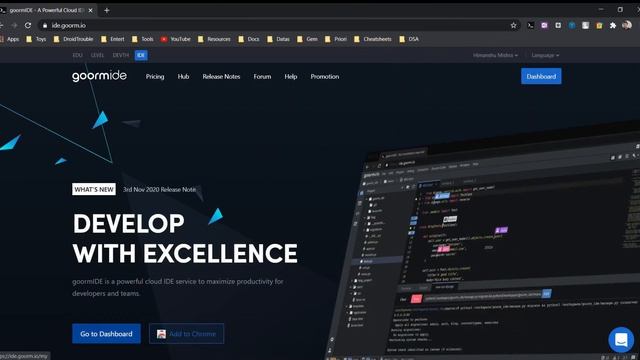
Task: Open the Help page
Action: [x=291, y=76]
